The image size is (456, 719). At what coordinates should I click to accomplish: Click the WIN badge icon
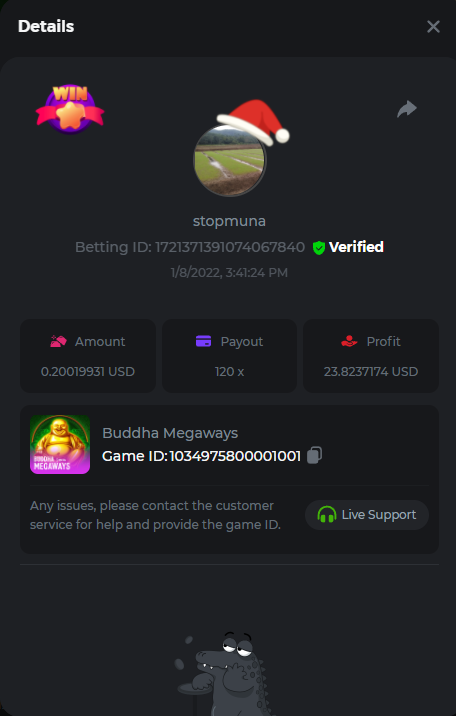click(70, 109)
